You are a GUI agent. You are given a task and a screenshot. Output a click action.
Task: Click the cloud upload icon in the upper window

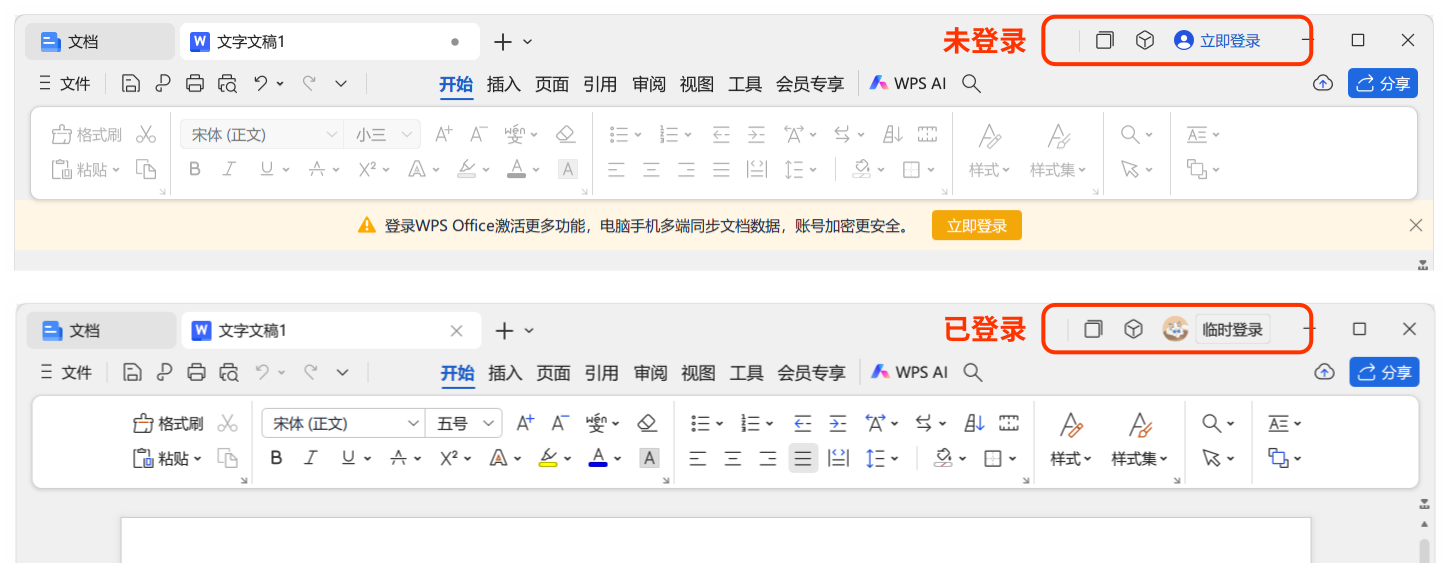click(x=1323, y=83)
